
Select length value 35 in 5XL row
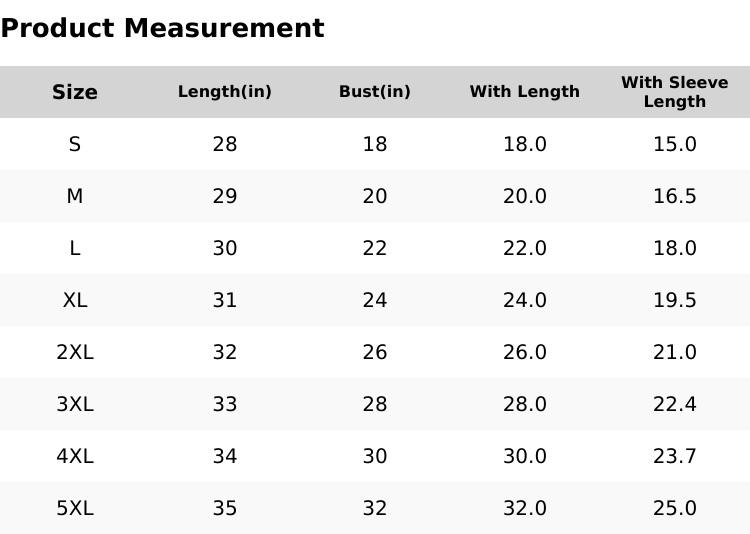[x=225, y=508]
